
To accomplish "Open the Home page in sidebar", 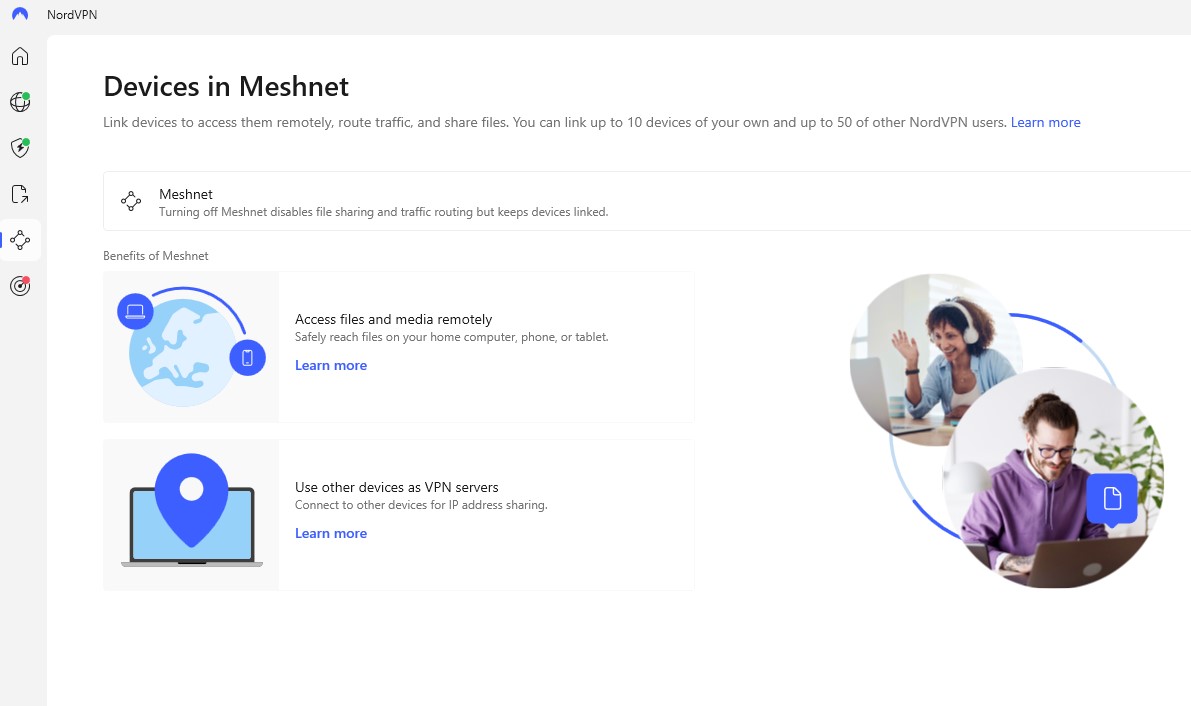I will [x=20, y=56].
